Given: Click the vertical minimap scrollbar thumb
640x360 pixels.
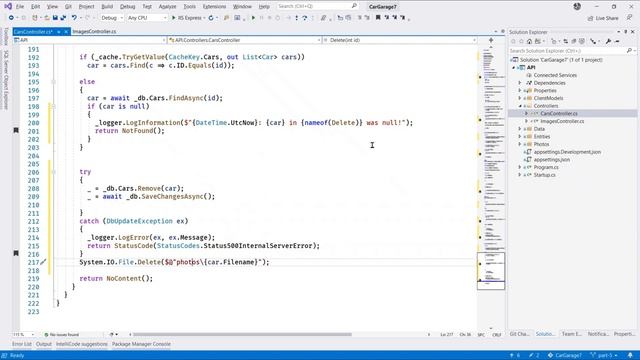Looking at the screenshot, I should tap(491, 271).
